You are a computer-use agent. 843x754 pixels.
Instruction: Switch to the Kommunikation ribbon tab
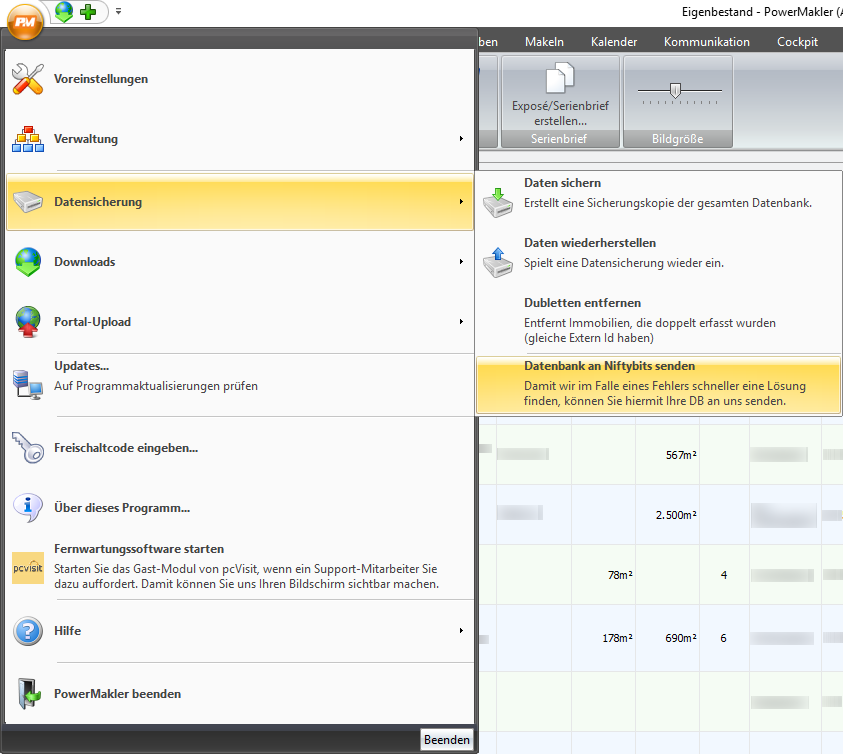(706, 42)
